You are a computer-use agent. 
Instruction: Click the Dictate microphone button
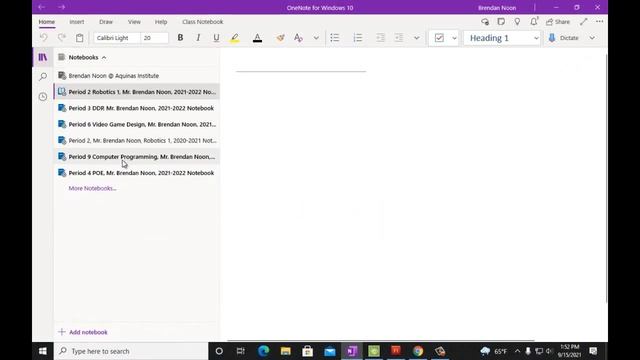pyautogui.click(x=565, y=38)
